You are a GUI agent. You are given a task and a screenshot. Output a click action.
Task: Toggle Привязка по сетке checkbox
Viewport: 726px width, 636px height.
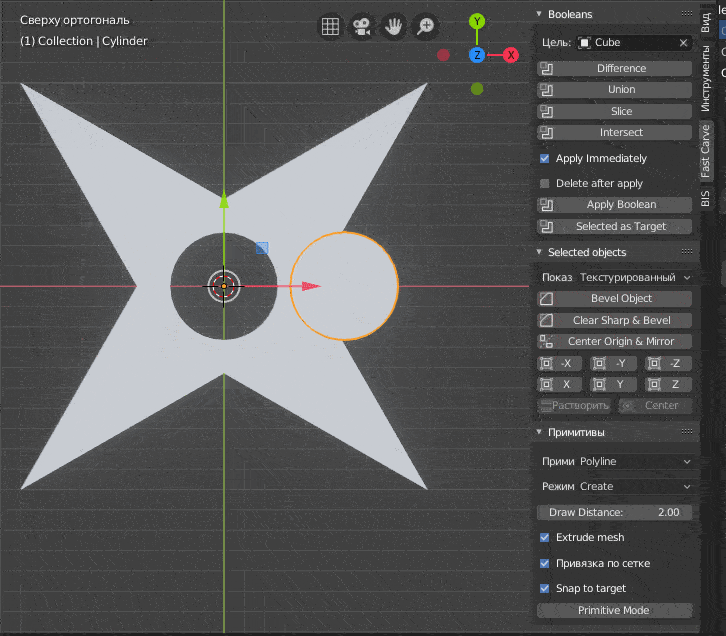click(x=544, y=563)
